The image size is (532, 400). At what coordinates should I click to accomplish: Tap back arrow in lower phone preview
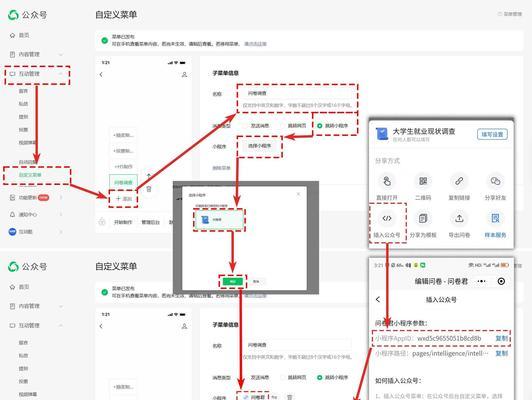101,326
